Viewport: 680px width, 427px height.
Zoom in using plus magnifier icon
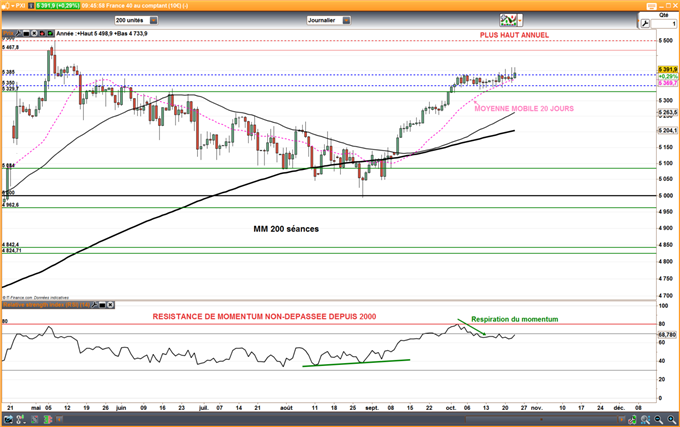point(672,419)
